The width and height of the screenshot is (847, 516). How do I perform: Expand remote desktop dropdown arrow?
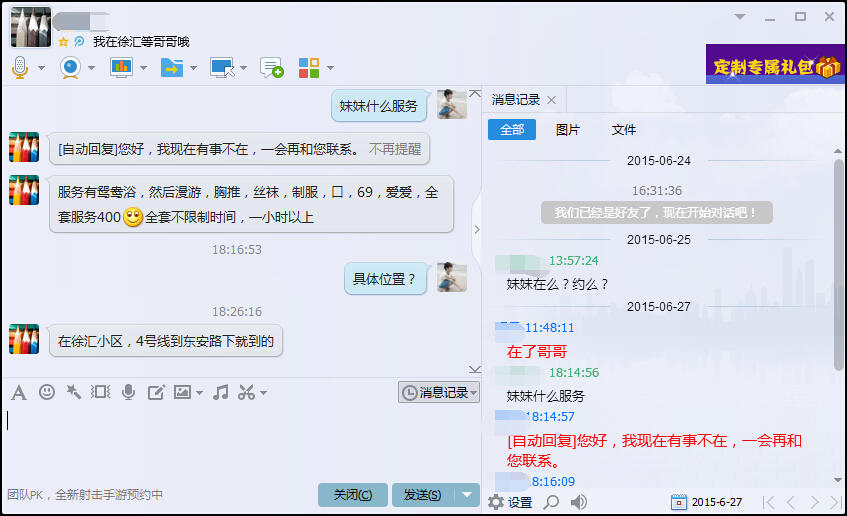(243, 68)
